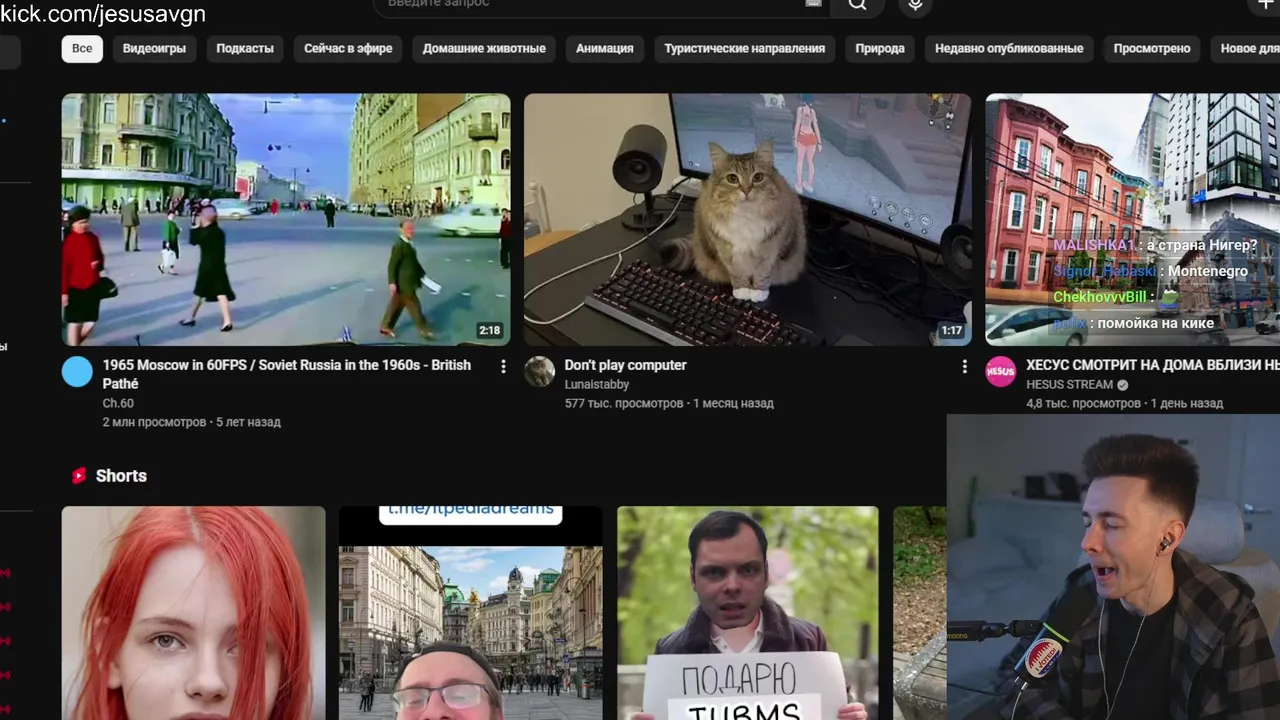Viewport: 1280px width, 720px height.
Task: Select the "Просмотрено" filter chip
Action: pos(1152,48)
